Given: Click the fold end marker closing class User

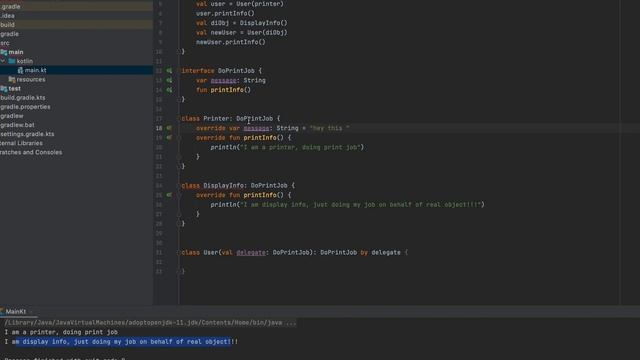Looking at the screenshot, I should pyautogui.click(x=179, y=271).
